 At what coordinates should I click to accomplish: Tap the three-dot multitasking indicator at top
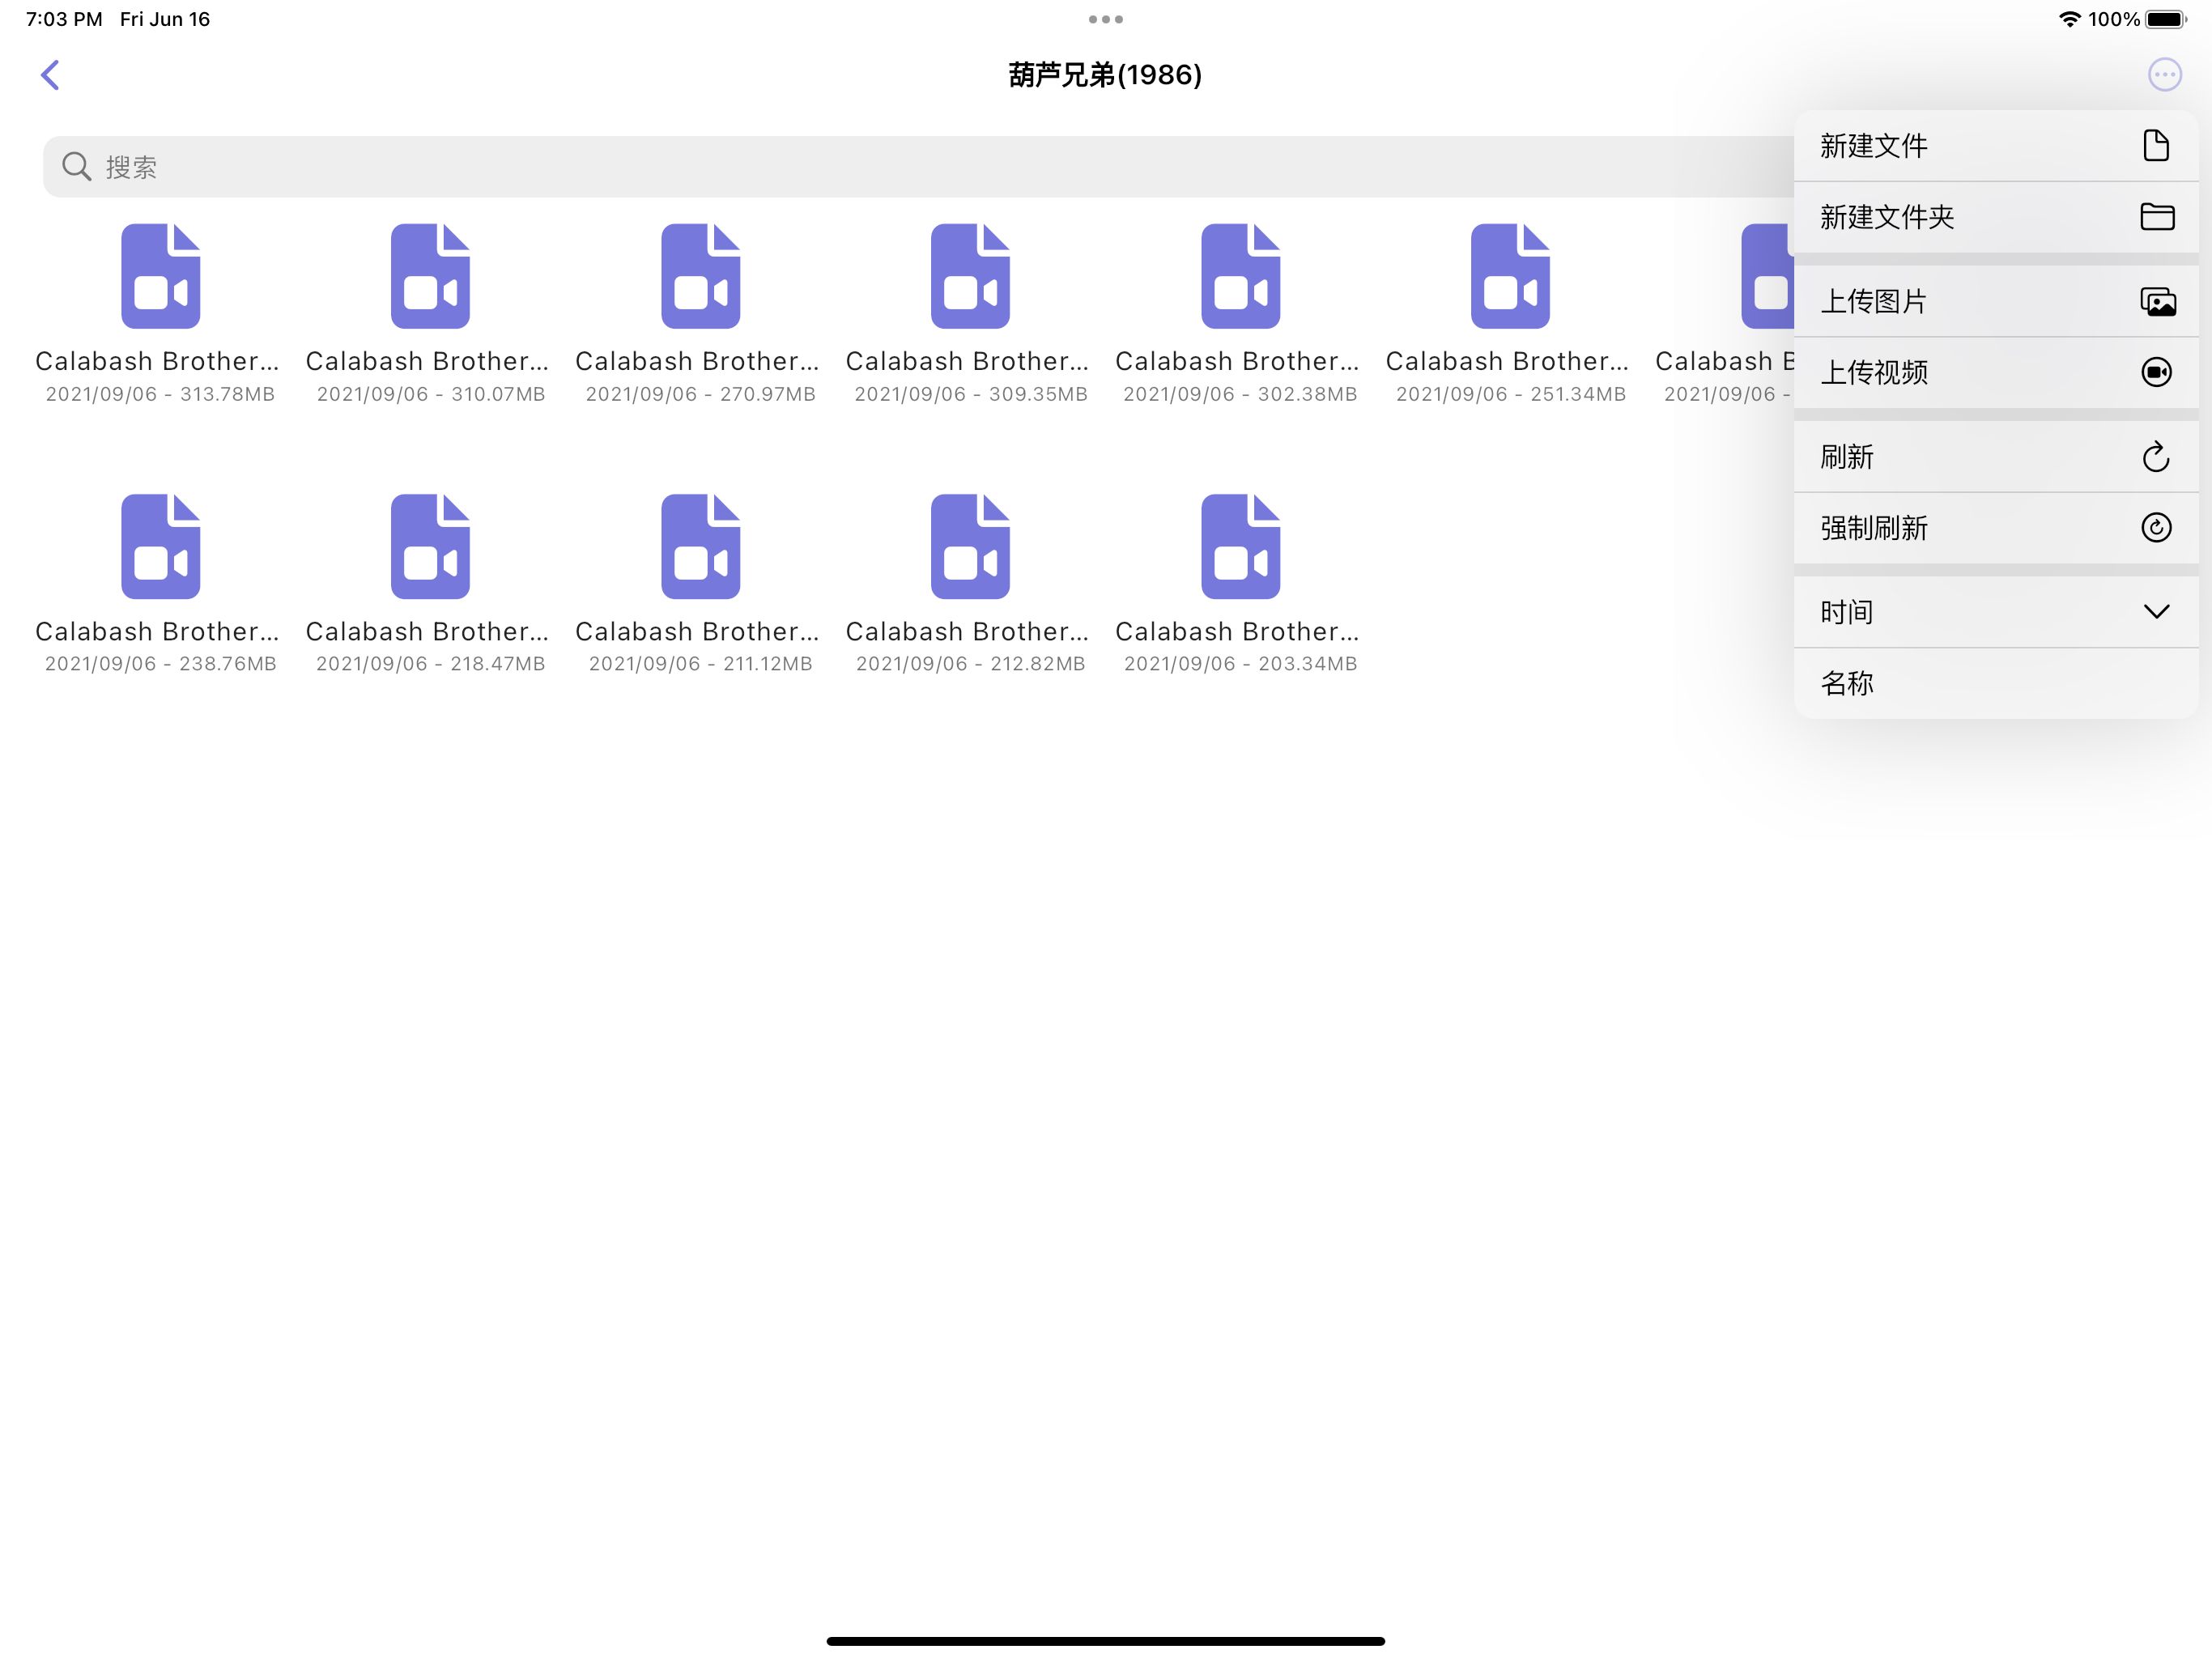click(x=1105, y=19)
